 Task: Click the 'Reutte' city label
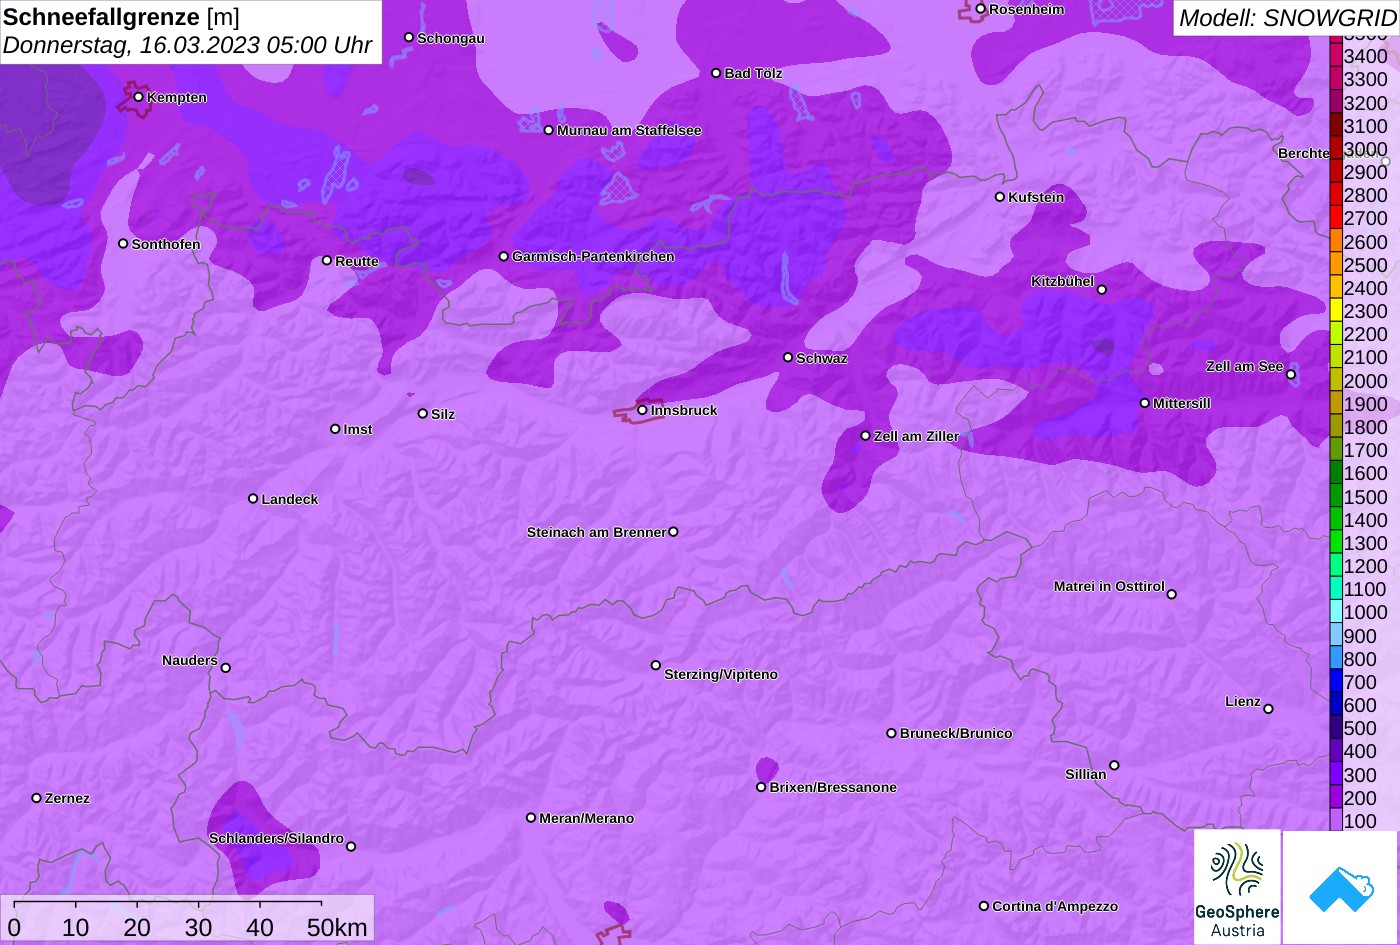click(x=357, y=261)
